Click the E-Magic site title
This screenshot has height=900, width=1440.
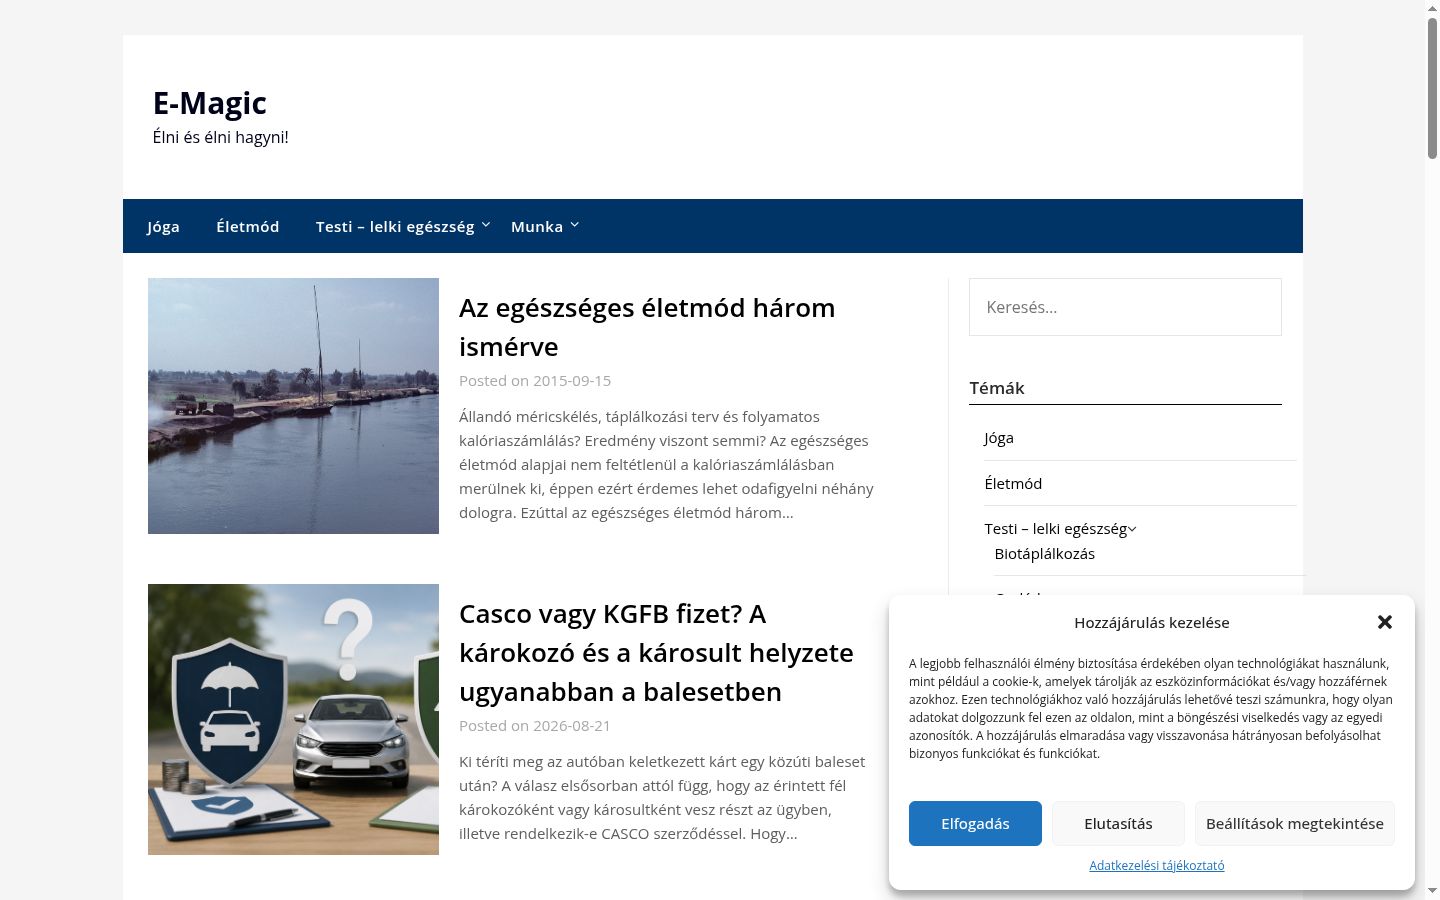coord(210,103)
